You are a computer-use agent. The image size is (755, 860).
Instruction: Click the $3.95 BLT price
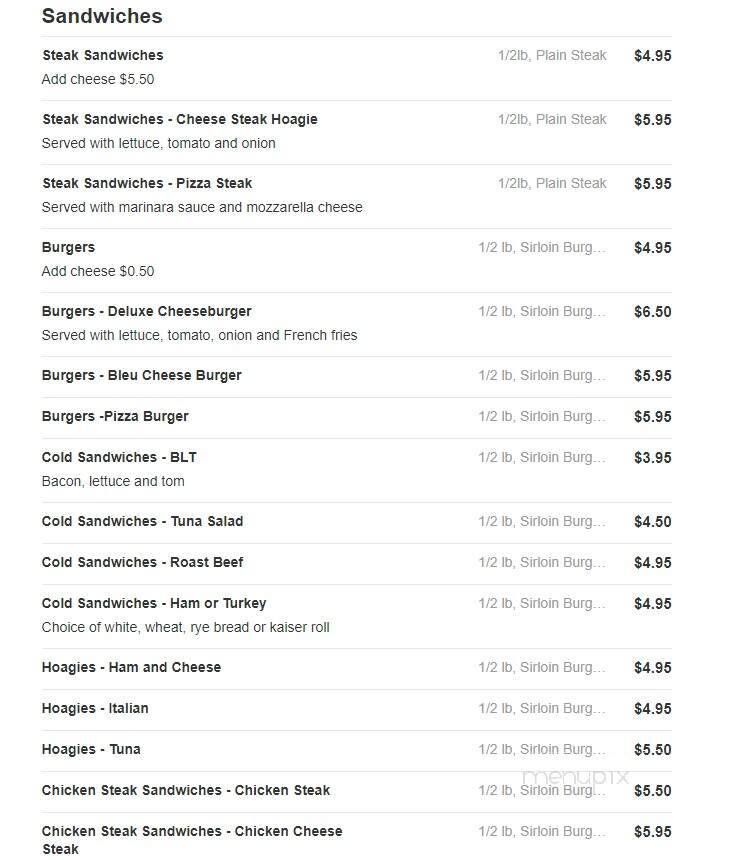point(652,458)
